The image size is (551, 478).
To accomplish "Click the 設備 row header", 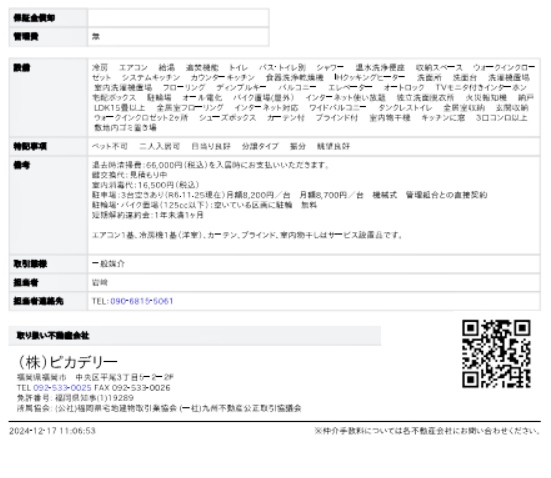I will click(48, 97).
